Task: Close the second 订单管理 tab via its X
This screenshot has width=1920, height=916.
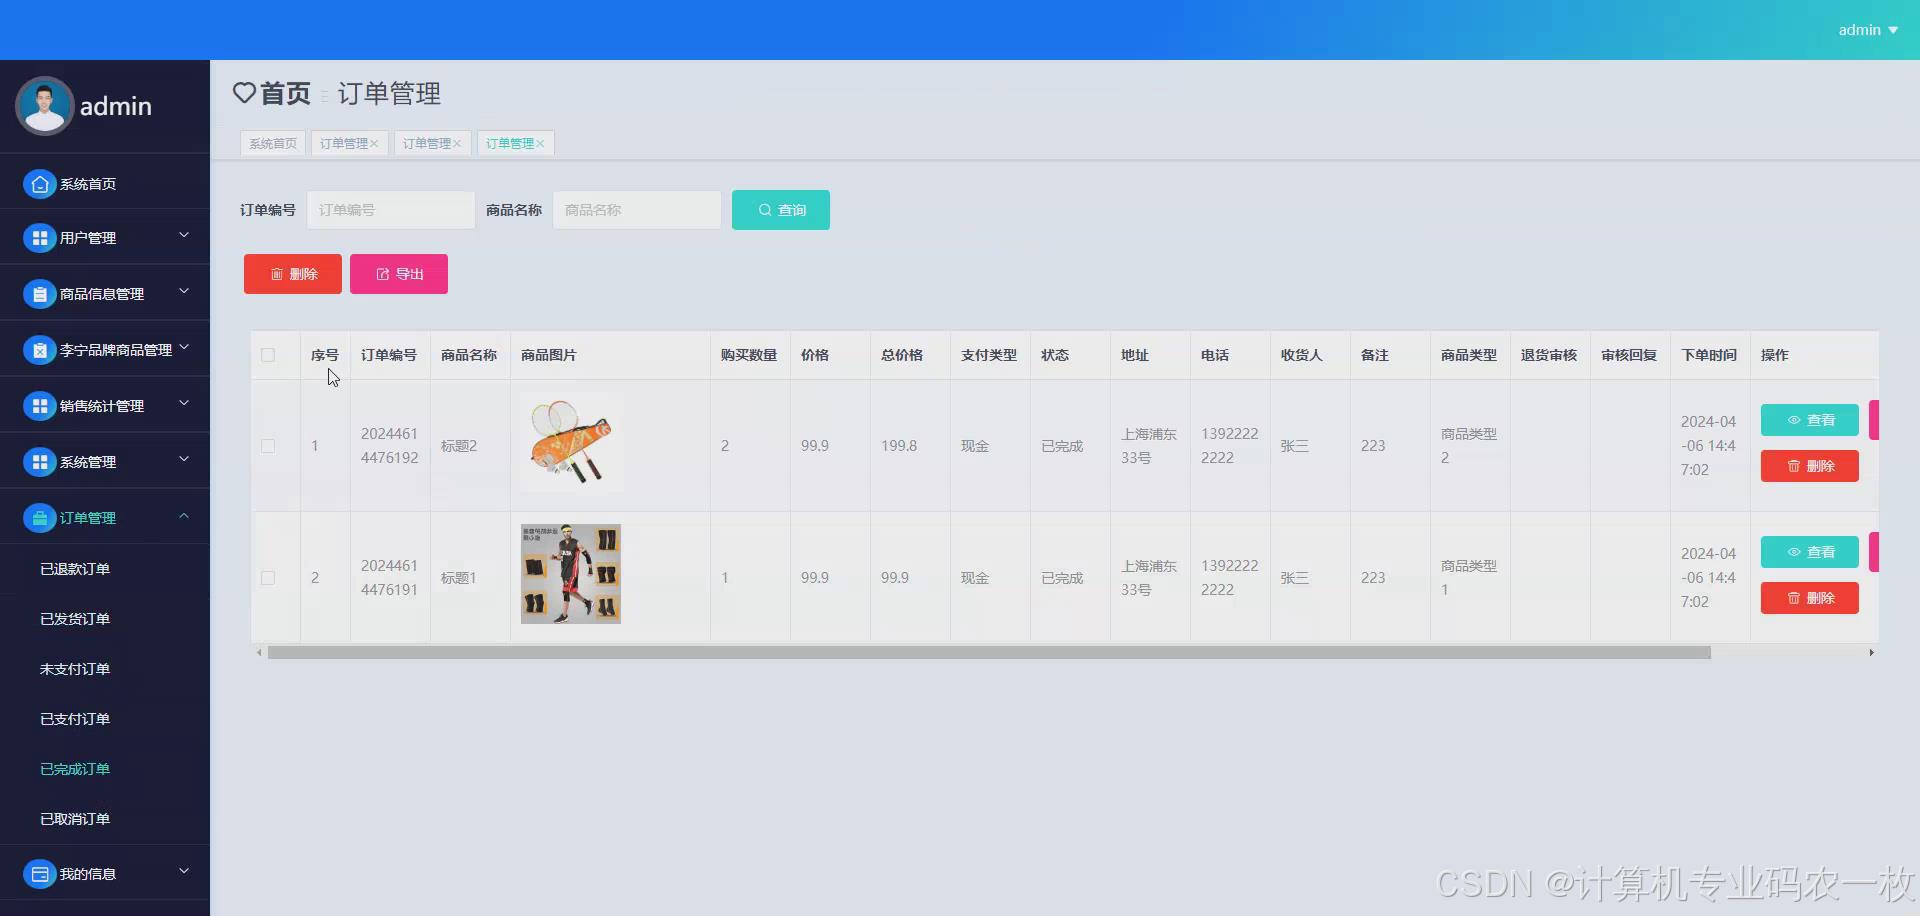Action: pyautogui.click(x=457, y=144)
